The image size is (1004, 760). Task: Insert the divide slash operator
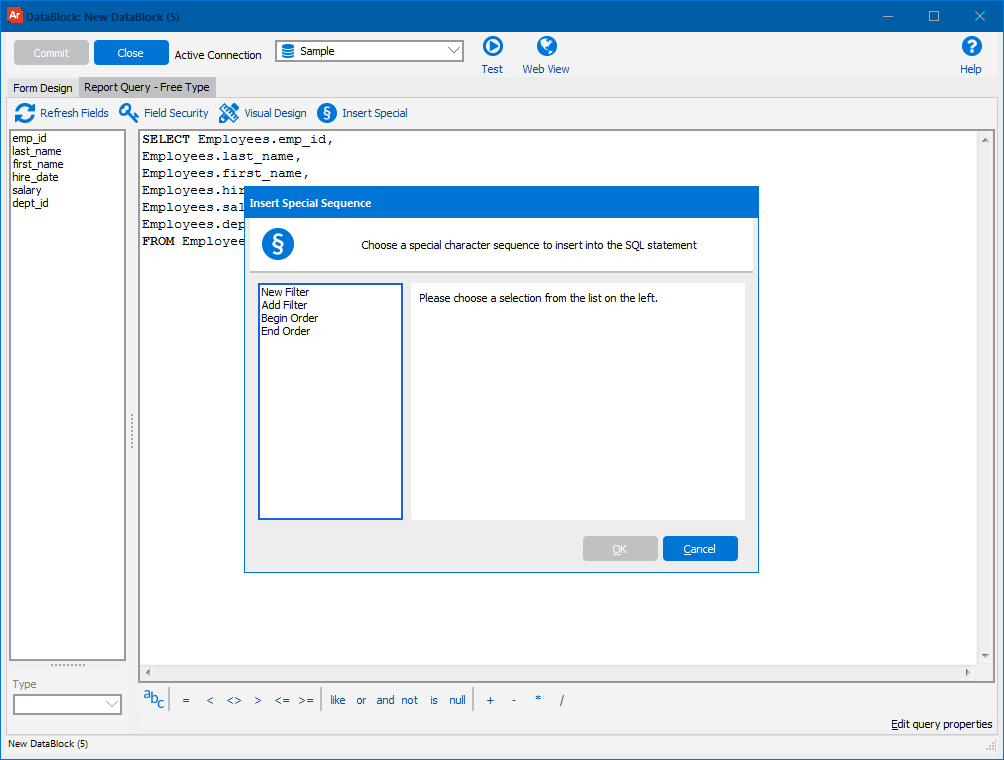pos(562,700)
